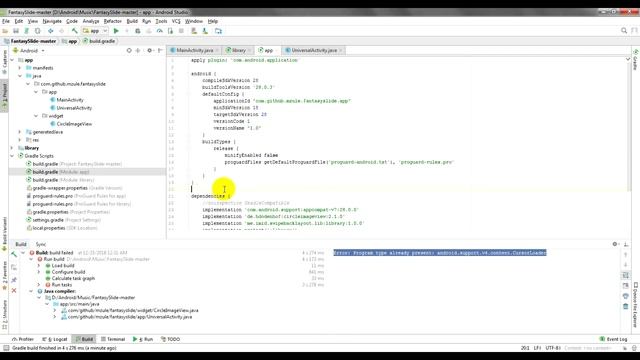The image size is (640, 360).
Task: Hide the Project panel
Action: [x=160, y=51]
